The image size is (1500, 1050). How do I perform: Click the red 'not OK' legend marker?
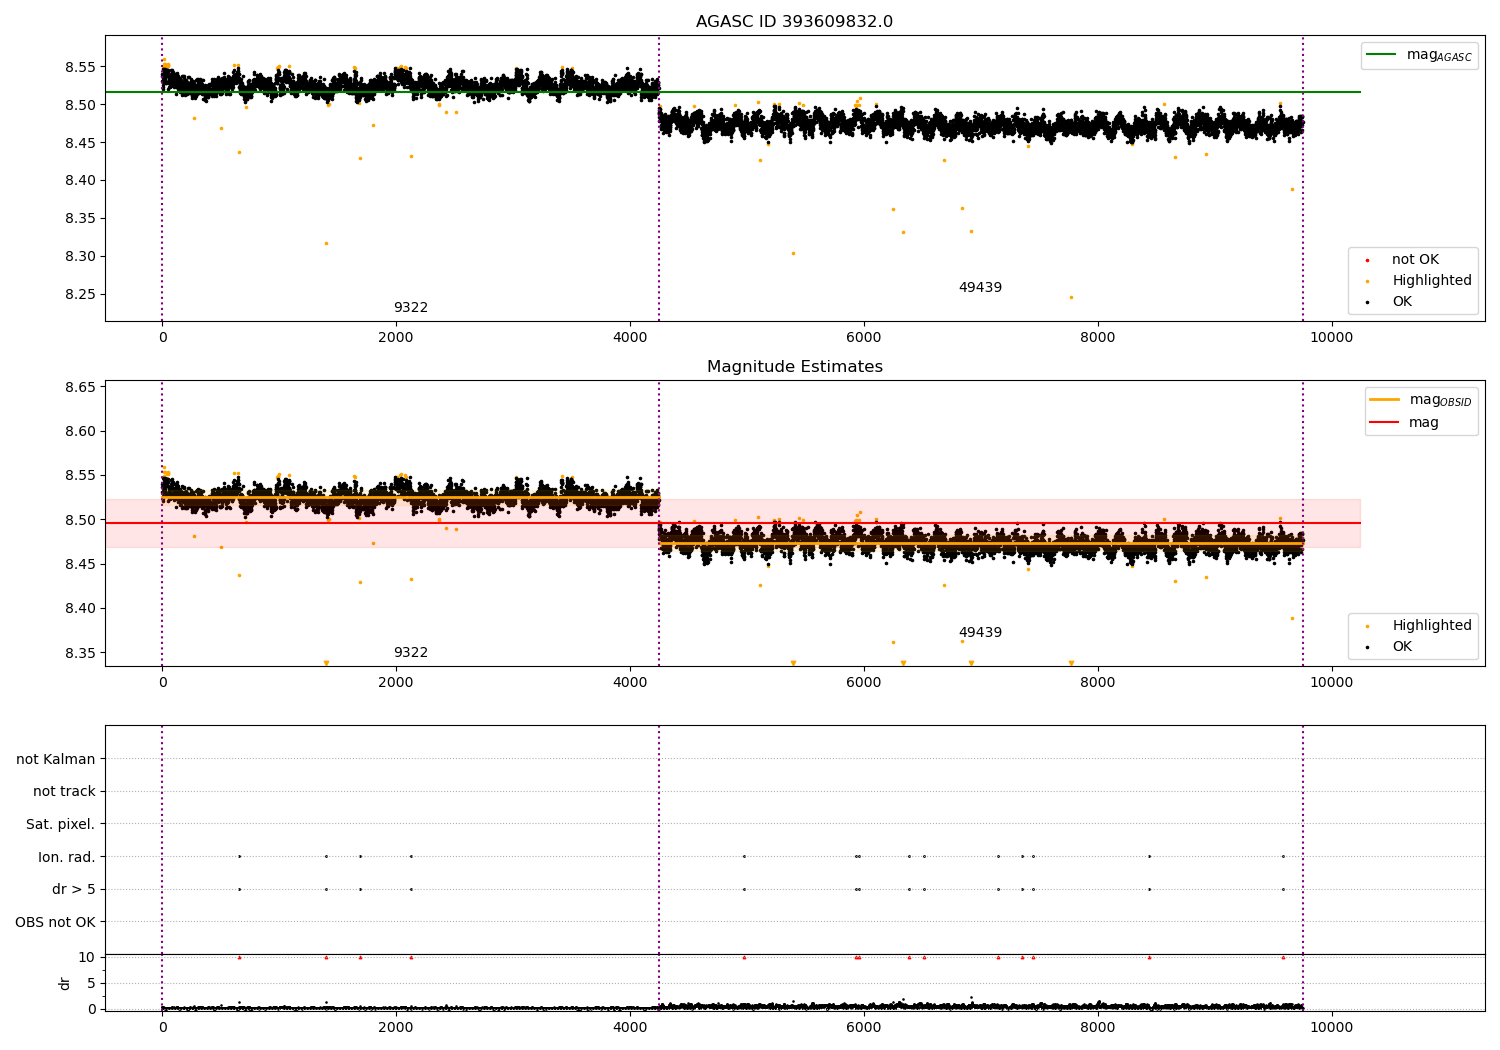pos(1367,260)
